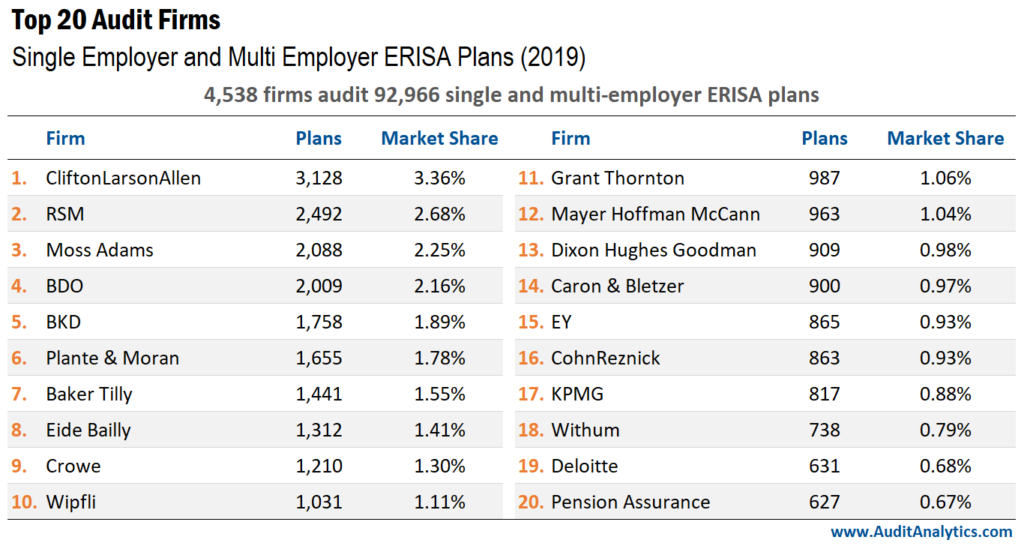Select the 1.41% market share value
The image size is (1024, 552).
pos(440,430)
